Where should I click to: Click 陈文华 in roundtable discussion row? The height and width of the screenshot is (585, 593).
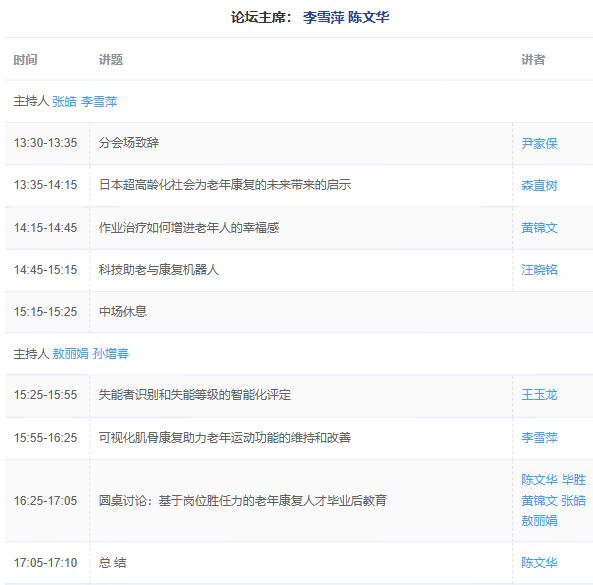click(x=539, y=479)
